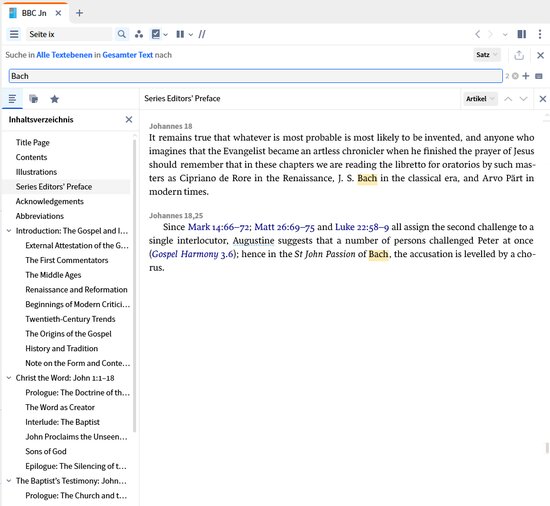Collapse the Introduction: The Gospel section
Image resolution: width=550 pixels, height=506 pixels.
click(x=9, y=231)
